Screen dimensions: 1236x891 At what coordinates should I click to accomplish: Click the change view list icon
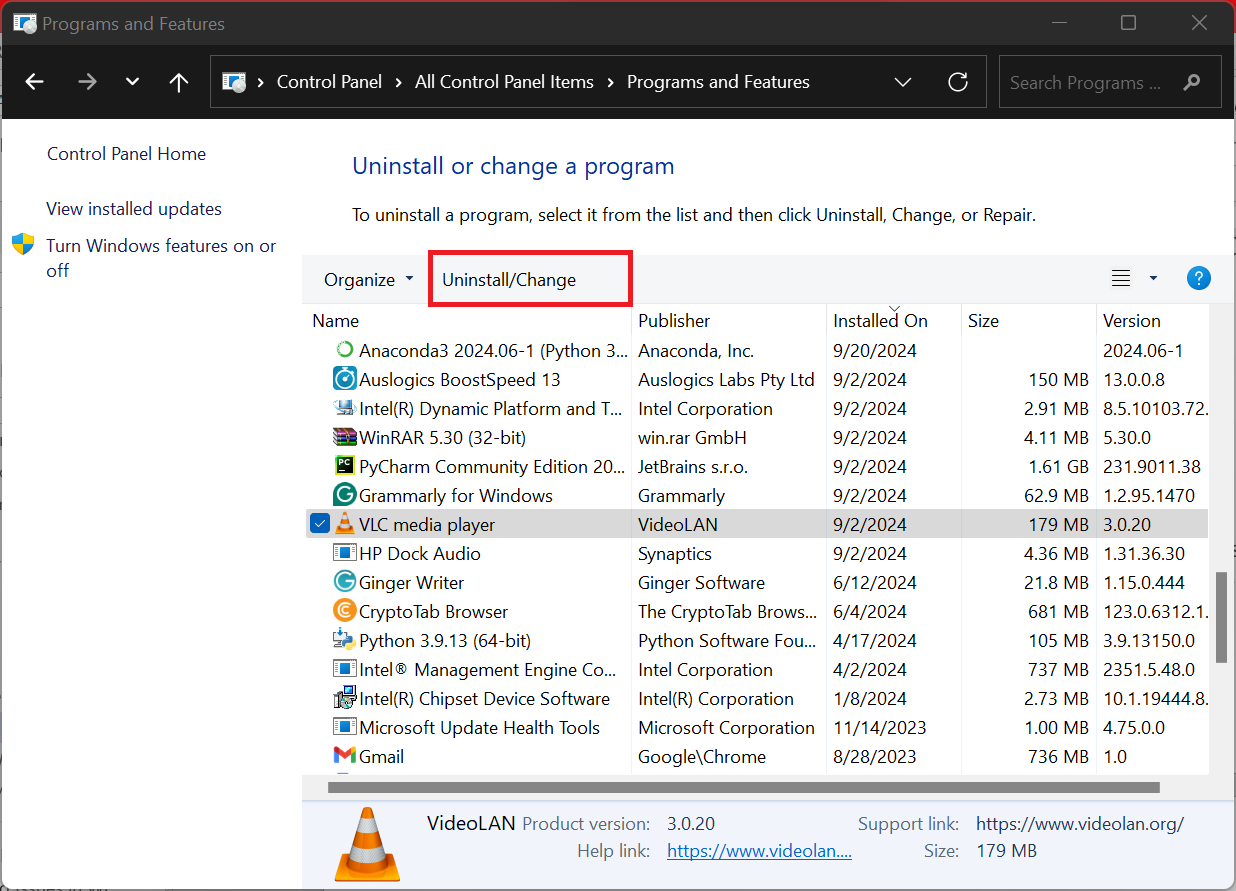click(1121, 279)
